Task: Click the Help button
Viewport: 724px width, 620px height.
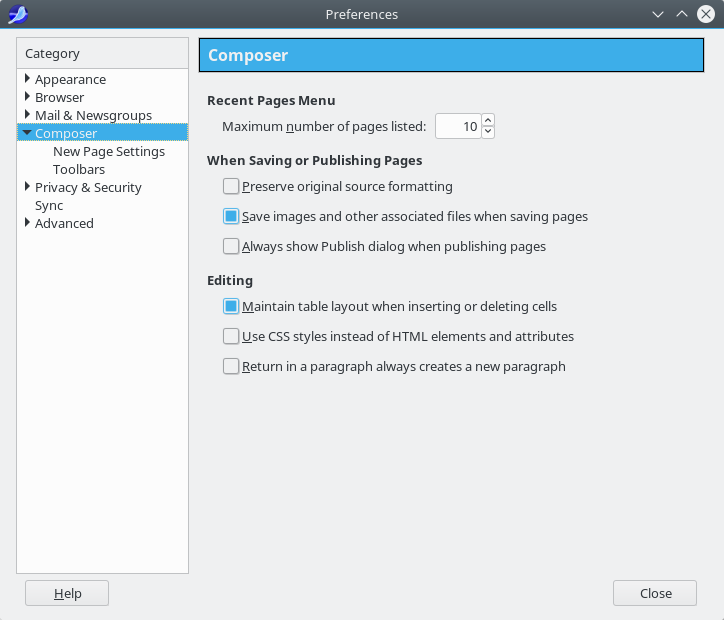Action: coord(67,593)
